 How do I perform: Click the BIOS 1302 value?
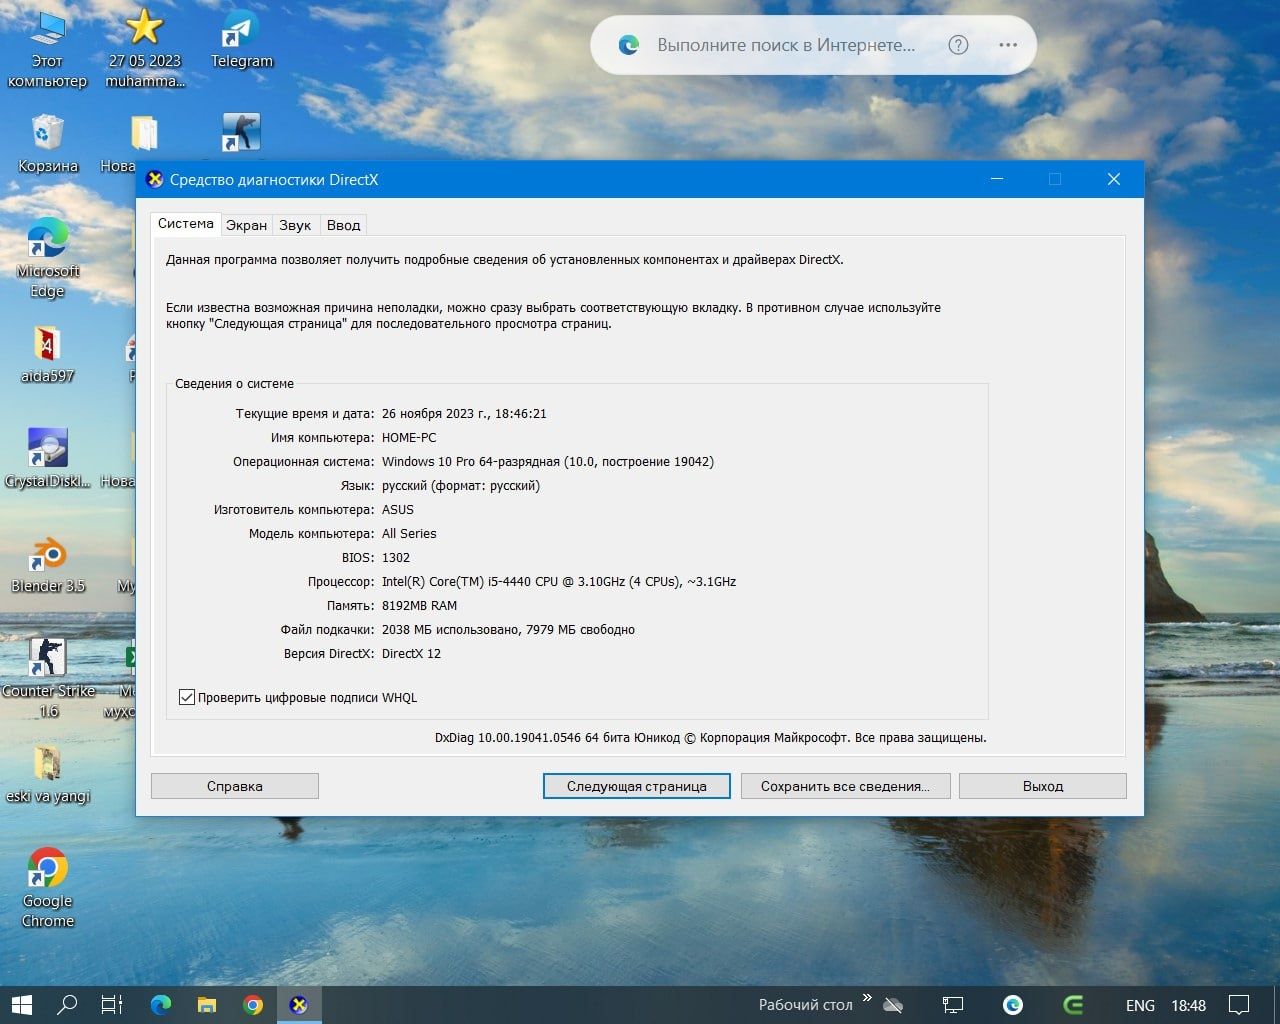pos(396,557)
